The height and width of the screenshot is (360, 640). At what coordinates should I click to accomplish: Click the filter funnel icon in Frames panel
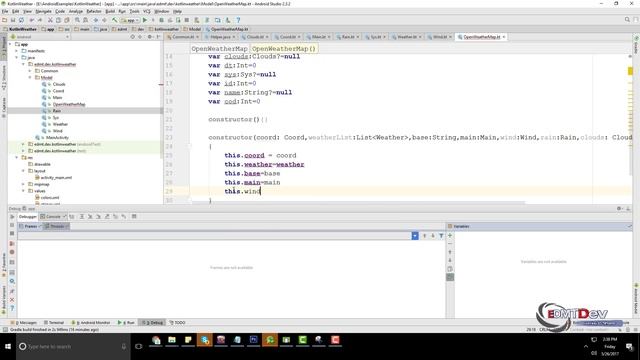441,236
